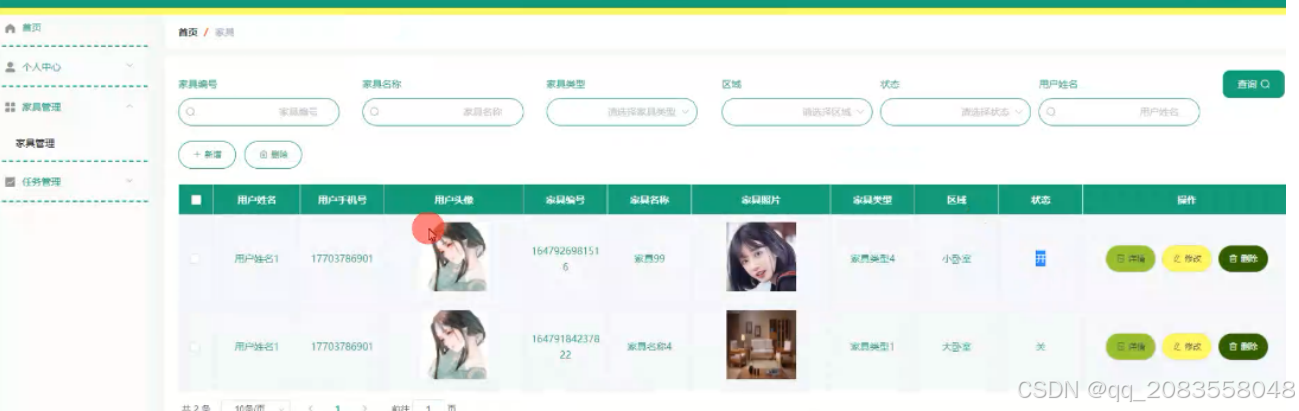Viewport: 1299px width, 411px height.
Task: Check the second row checkbox
Action: pyautogui.click(x=195, y=347)
